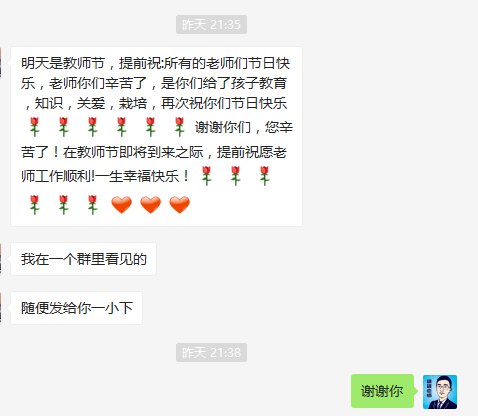Screen dimensions: 478x416
Task: Click the 昨天 21:38 timestamp label
Action: [x=211, y=352]
